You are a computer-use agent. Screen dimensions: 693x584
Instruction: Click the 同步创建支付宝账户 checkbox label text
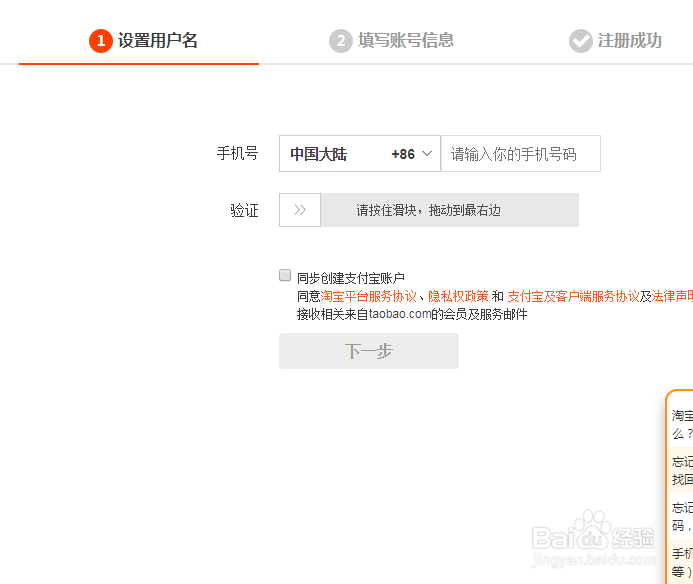coord(350,278)
